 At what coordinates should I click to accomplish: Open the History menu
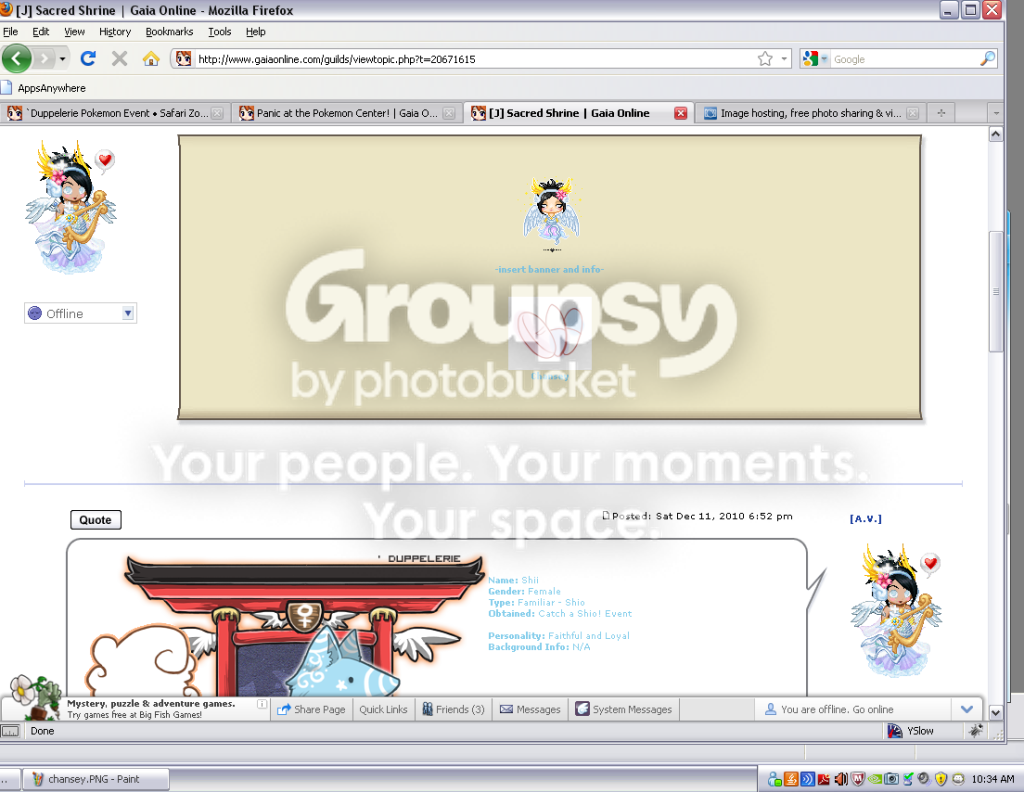[x=115, y=31]
